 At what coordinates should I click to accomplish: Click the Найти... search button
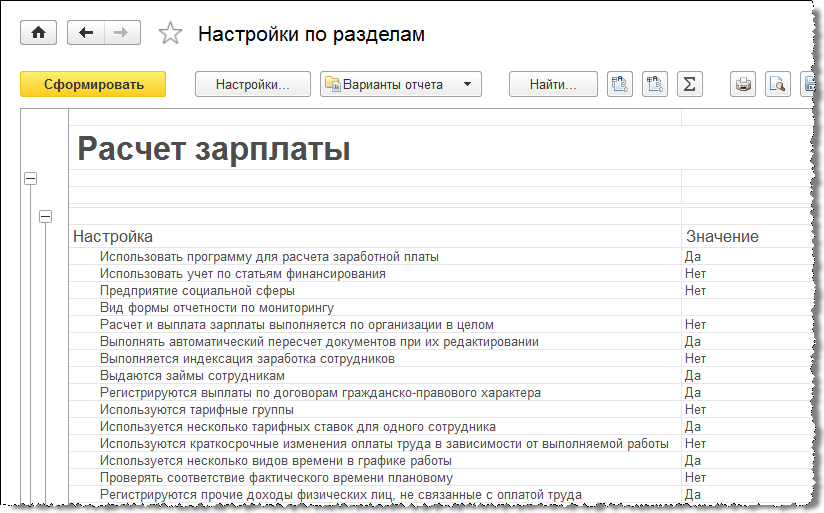553,84
